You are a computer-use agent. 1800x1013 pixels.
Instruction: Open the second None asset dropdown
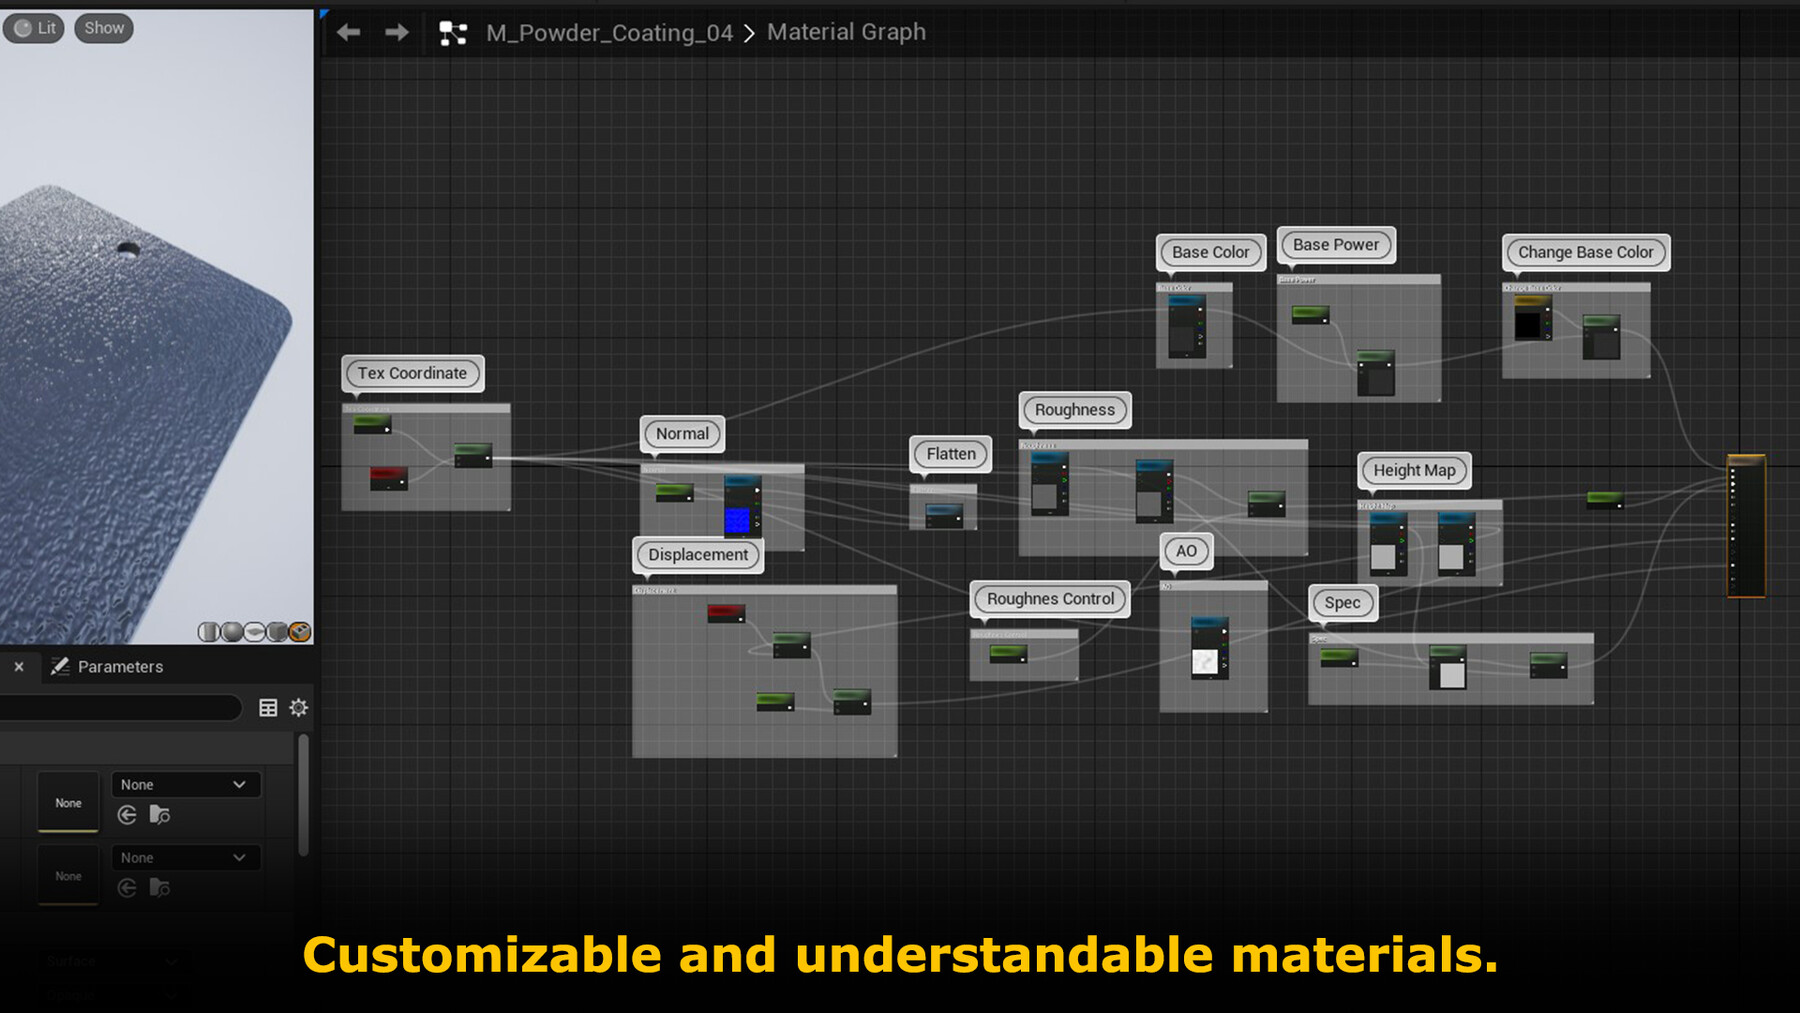[x=185, y=857]
